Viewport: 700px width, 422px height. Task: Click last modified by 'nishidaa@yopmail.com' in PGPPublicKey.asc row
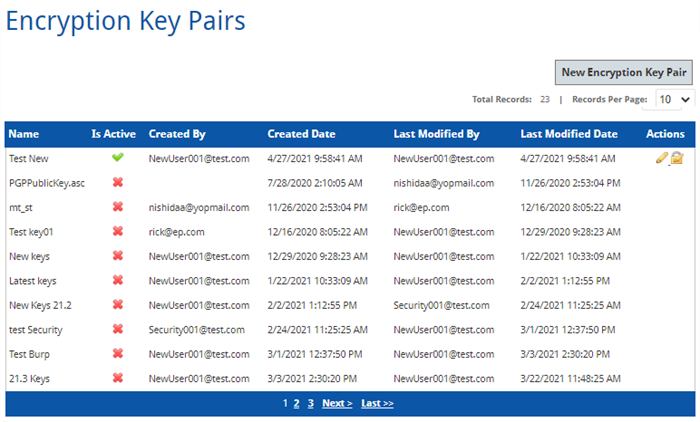(x=443, y=183)
